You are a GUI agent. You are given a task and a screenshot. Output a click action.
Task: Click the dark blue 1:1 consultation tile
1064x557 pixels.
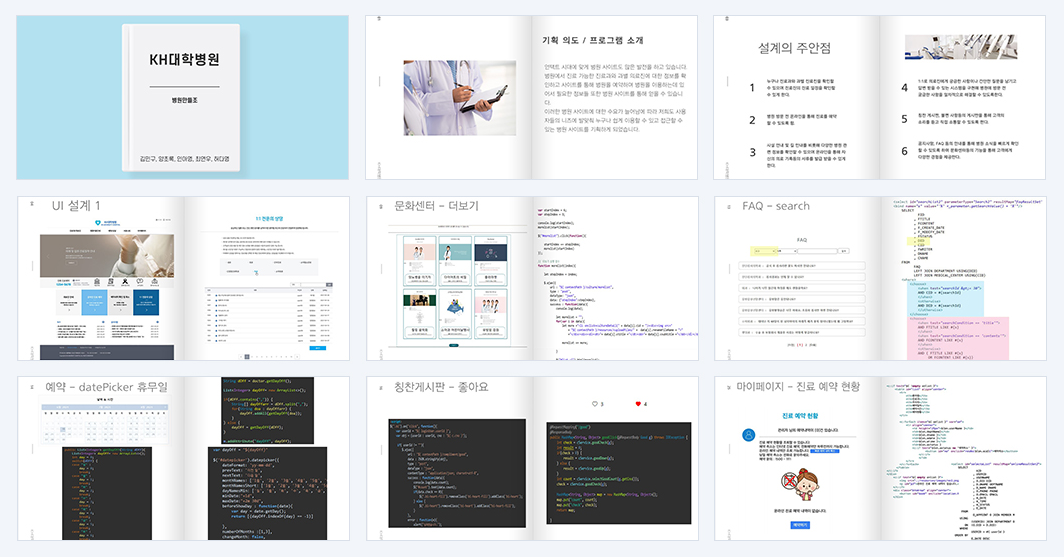pos(146,303)
